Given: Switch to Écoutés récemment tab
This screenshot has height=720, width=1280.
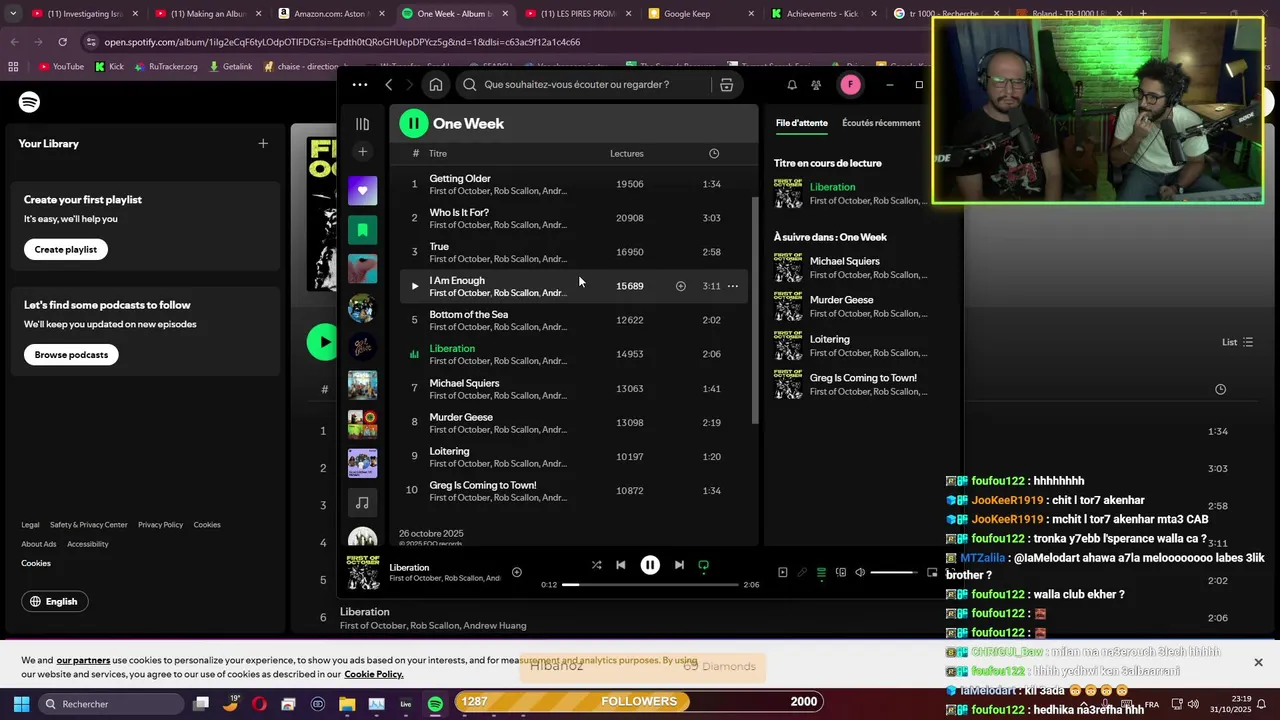Looking at the screenshot, I should click(x=881, y=123).
